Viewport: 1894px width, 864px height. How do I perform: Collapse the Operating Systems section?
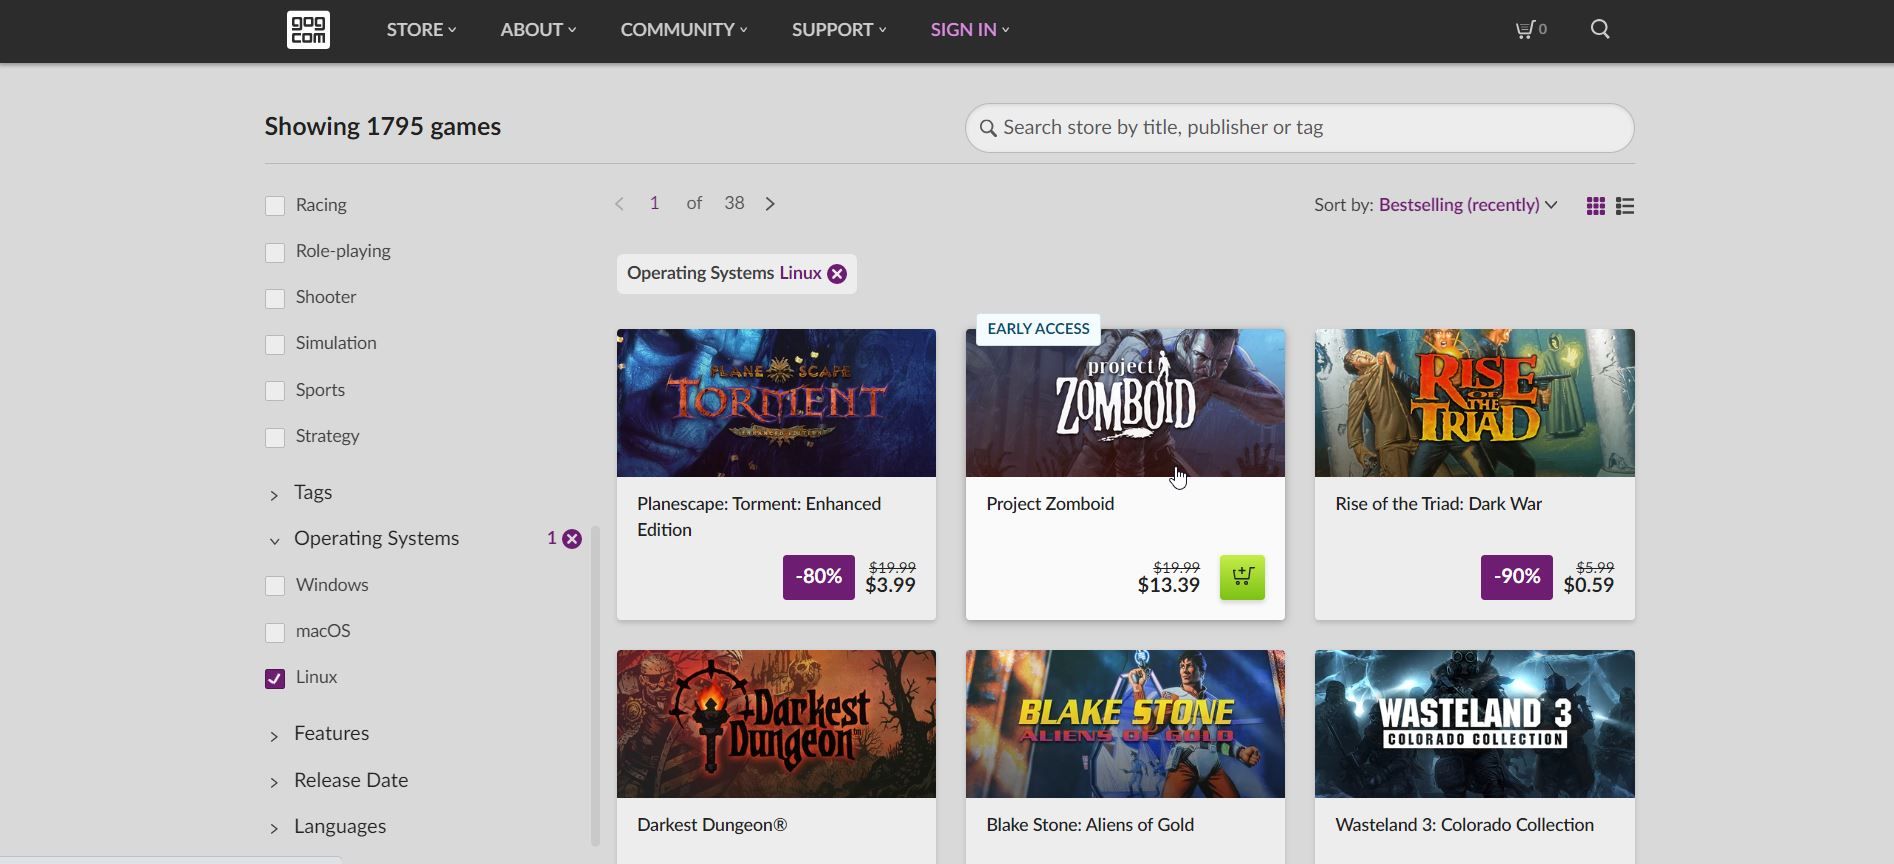(x=376, y=539)
